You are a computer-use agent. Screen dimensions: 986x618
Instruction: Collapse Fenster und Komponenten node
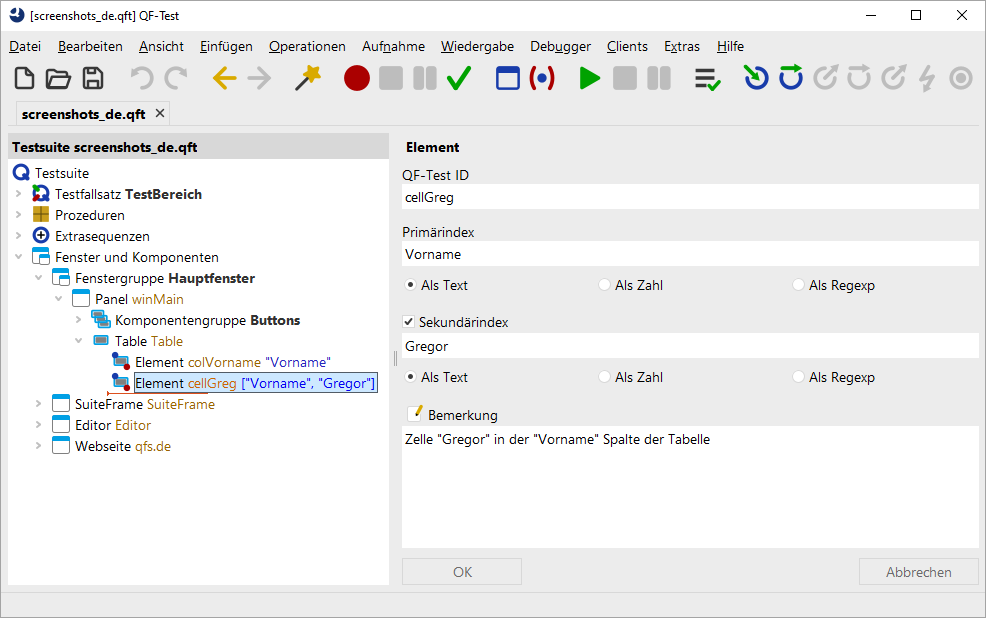18,257
